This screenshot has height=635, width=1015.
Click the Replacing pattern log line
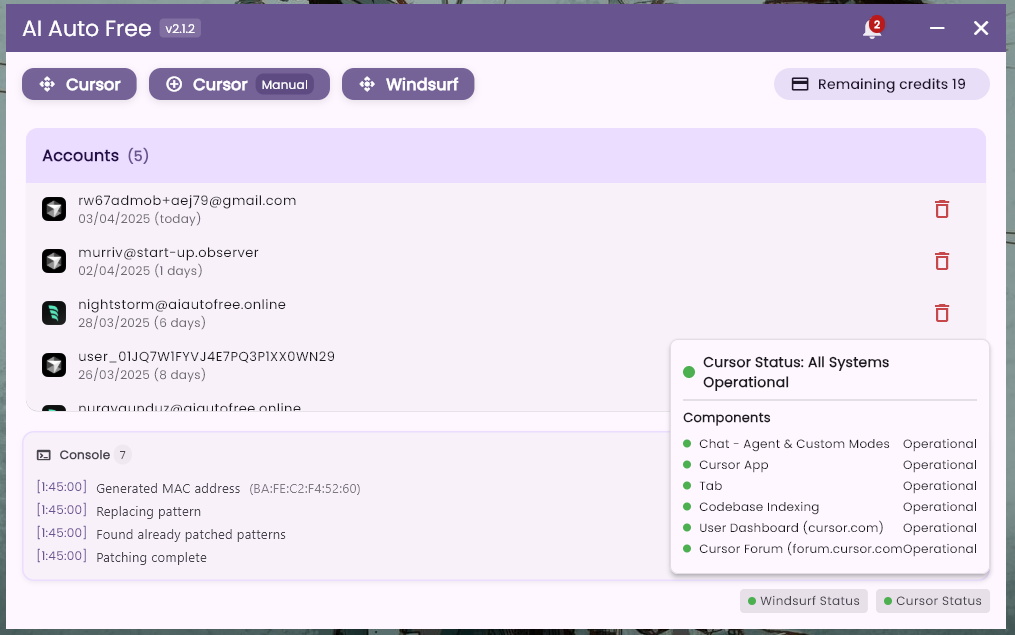point(118,511)
